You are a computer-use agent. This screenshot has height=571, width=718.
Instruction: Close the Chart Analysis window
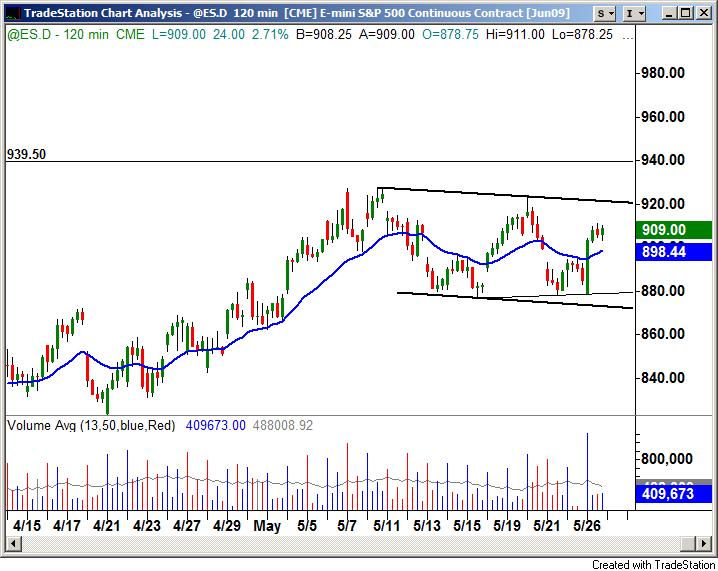pos(703,13)
